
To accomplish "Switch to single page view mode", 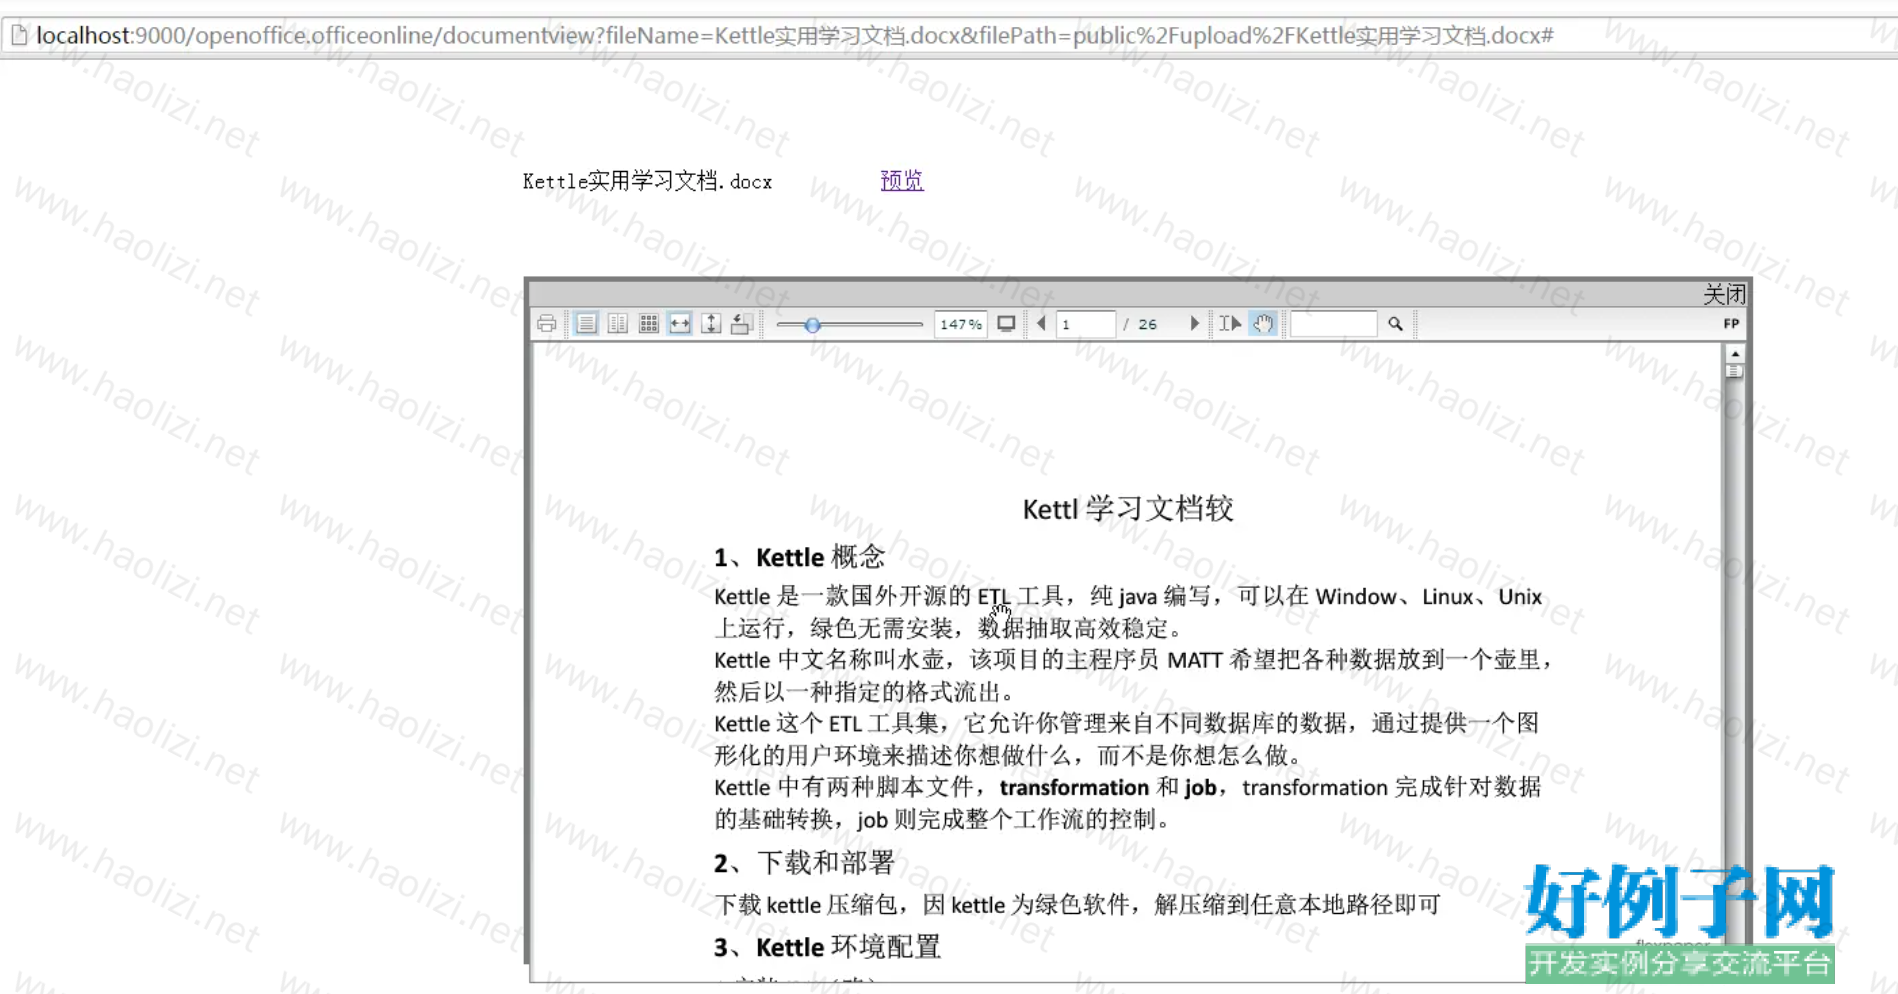I will pyautogui.click(x=586, y=324).
